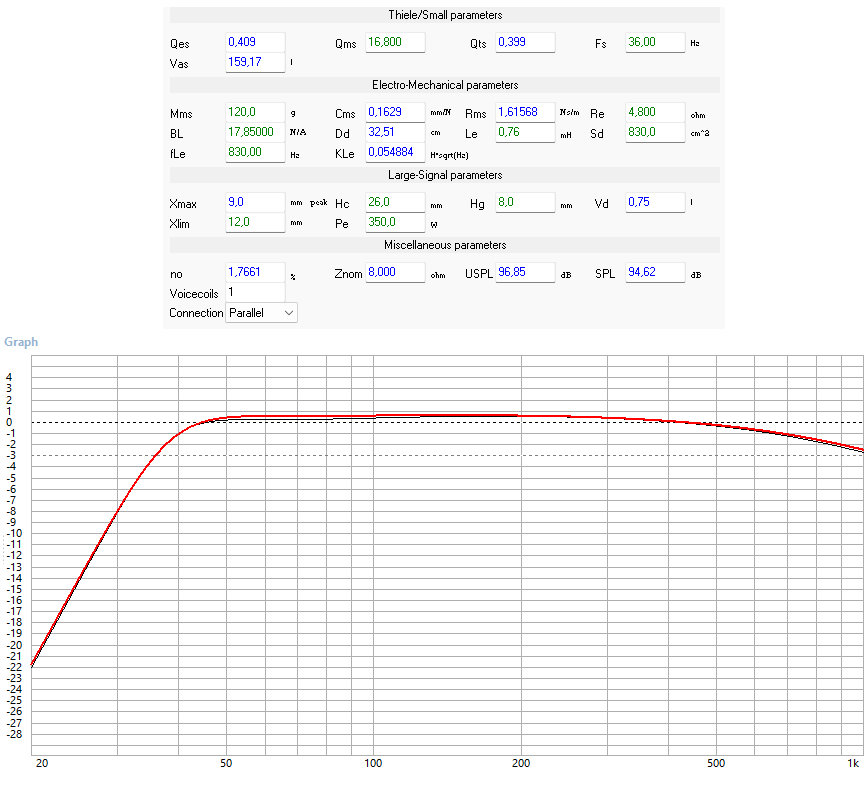Click the Pe power handling field
Image resolution: width=865 pixels, height=800 pixels.
point(394,222)
